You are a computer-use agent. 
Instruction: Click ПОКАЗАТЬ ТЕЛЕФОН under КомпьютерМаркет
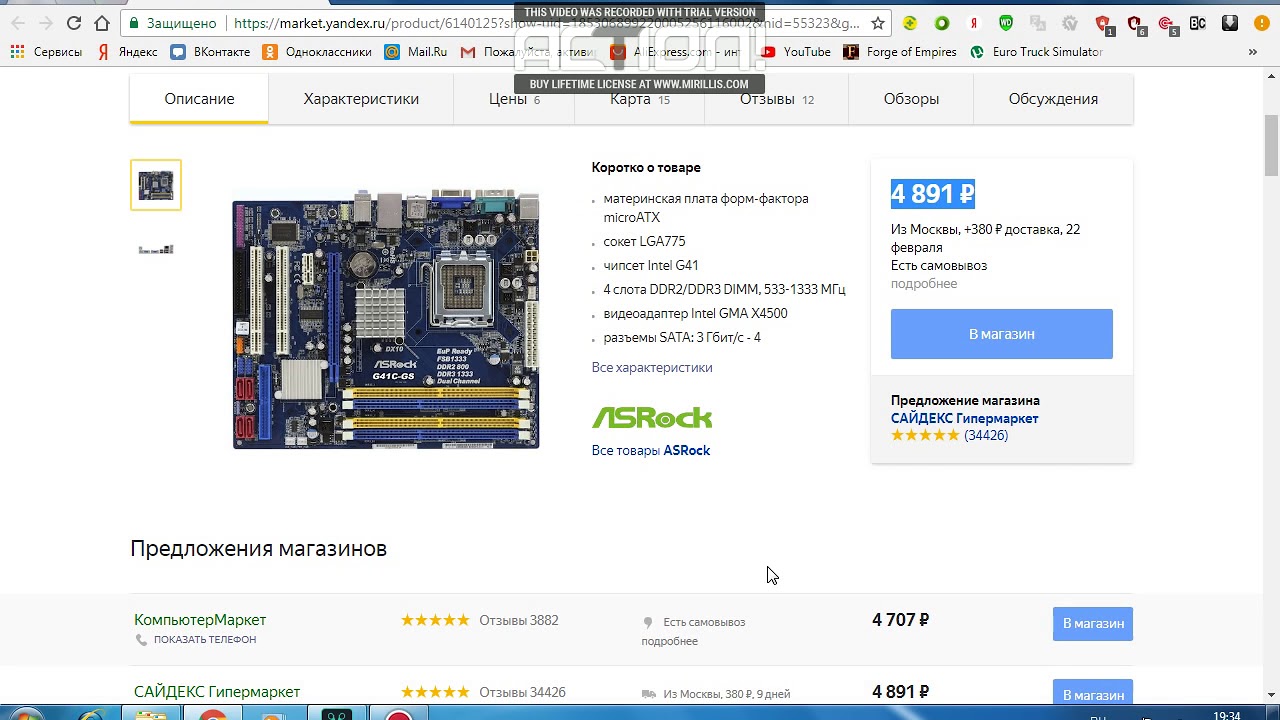204,639
